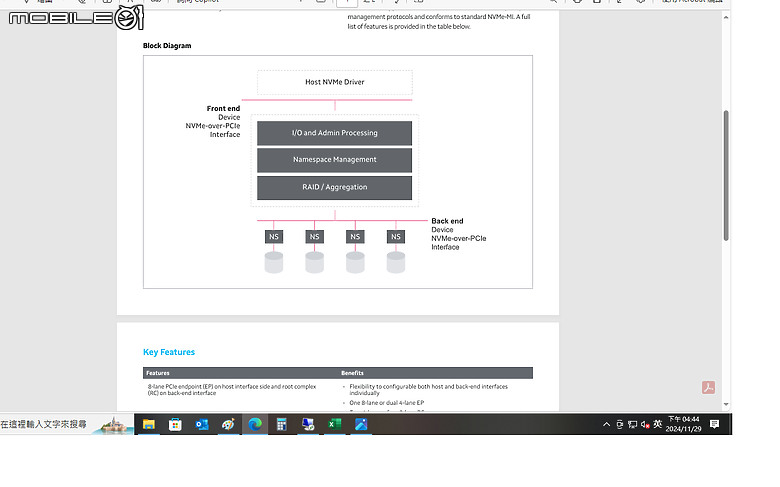Image resolution: width=780 pixels, height=487 pixels.
Task: Click the 'Front end' label
Action: (x=223, y=108)
